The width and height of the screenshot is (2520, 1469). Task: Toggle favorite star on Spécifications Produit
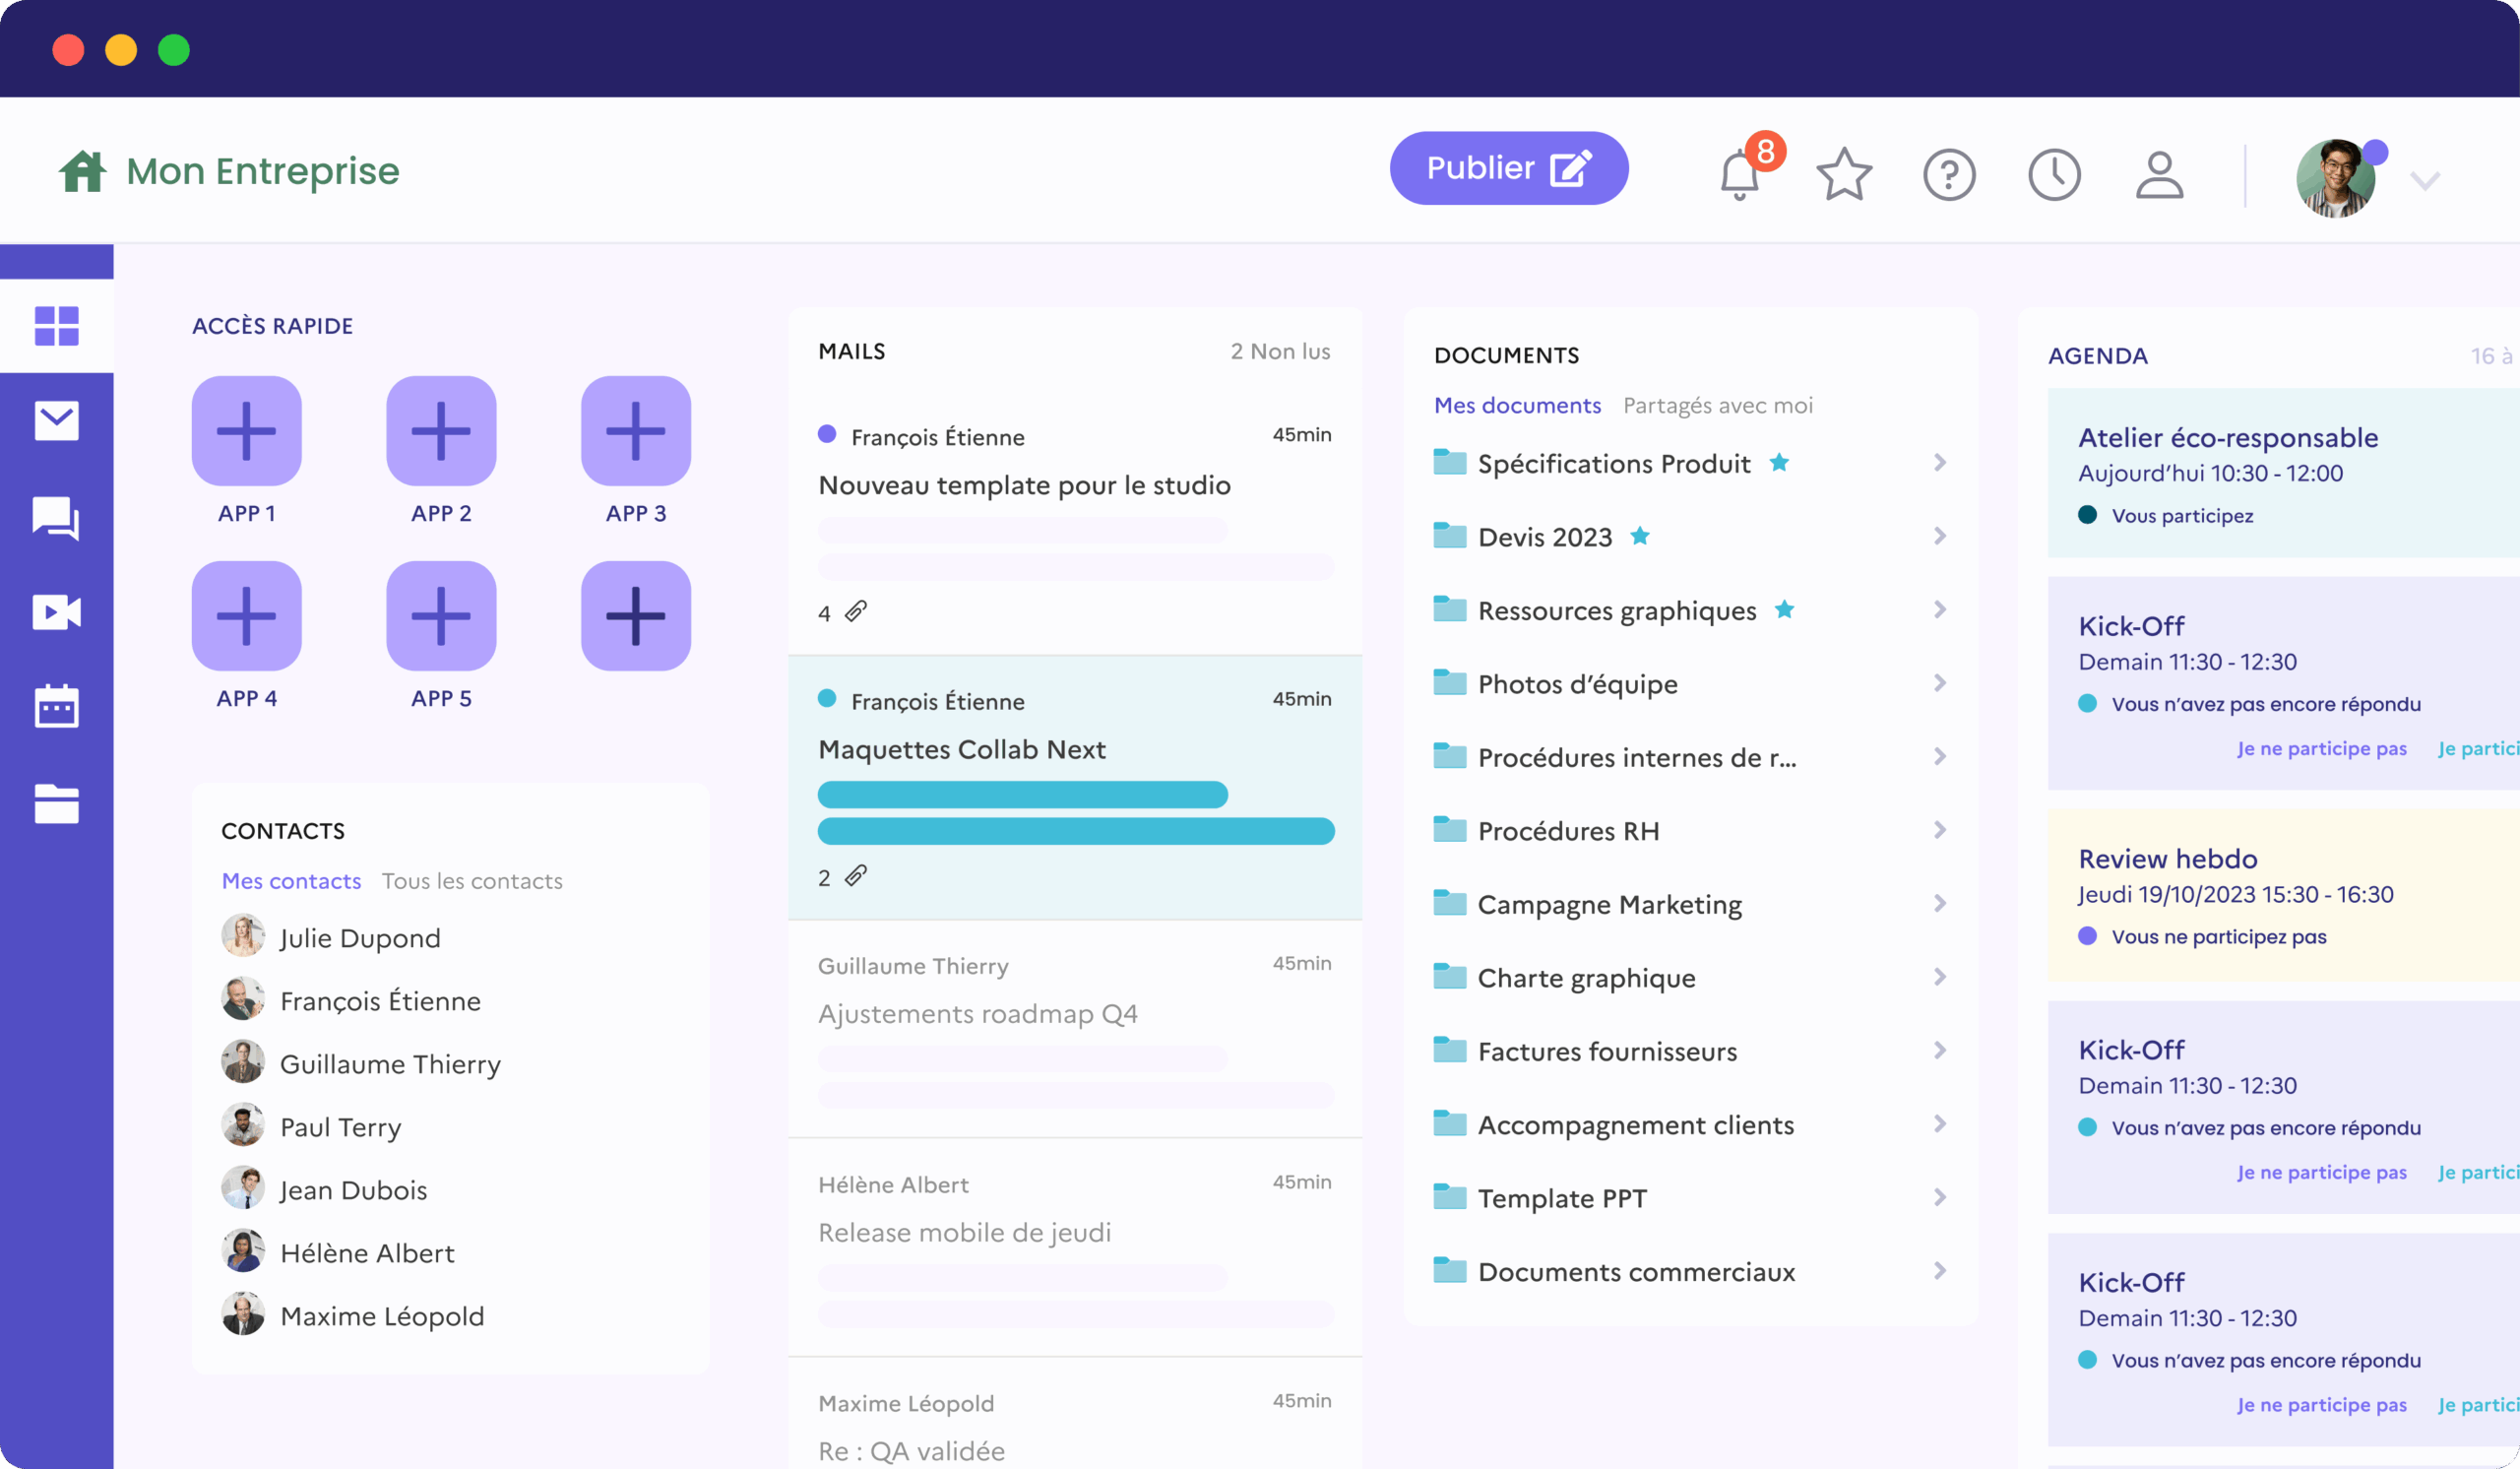point(1779,463)
